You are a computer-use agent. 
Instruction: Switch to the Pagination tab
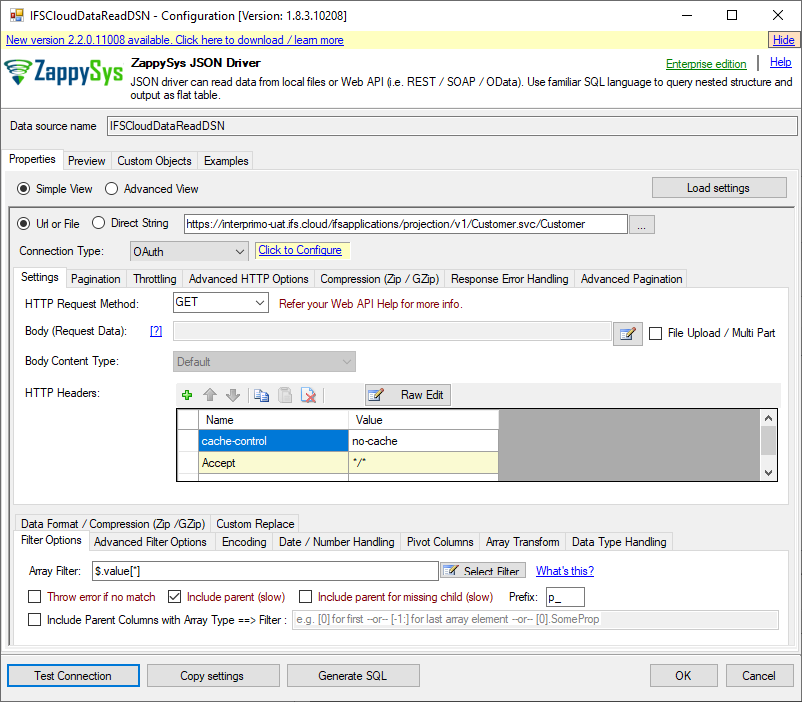pyautogui.click(x=96, y=279)
